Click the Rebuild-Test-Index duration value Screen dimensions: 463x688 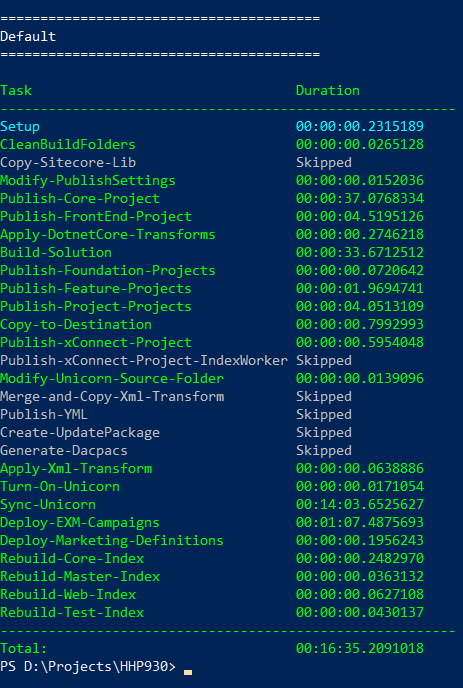pos(360,613)
